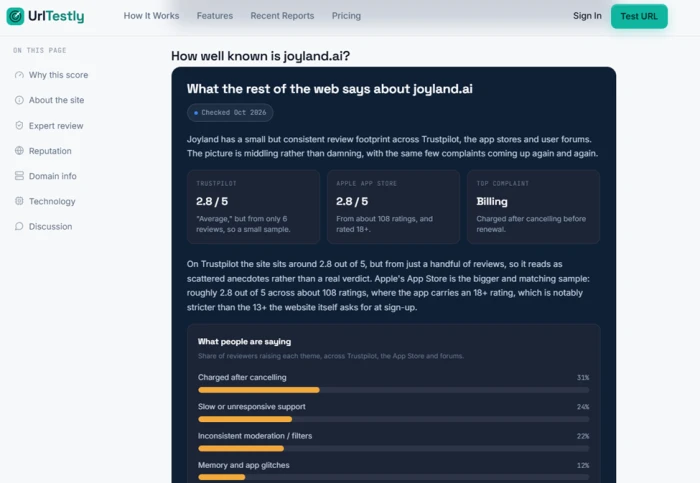Click the speech bubble icon beside Discussion
Screen dimensions: 700x483
19,226
